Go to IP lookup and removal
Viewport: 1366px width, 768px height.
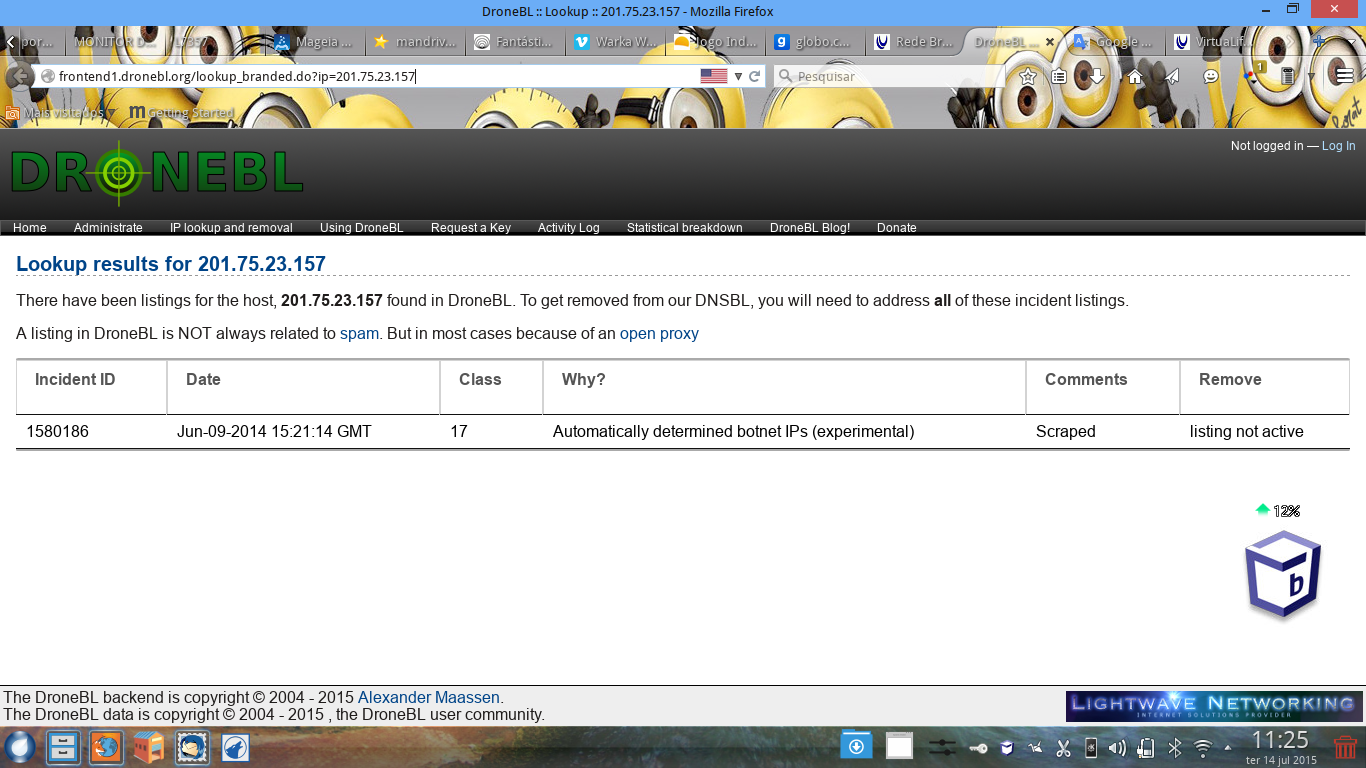pyautogui.click(x=231, y=228)
